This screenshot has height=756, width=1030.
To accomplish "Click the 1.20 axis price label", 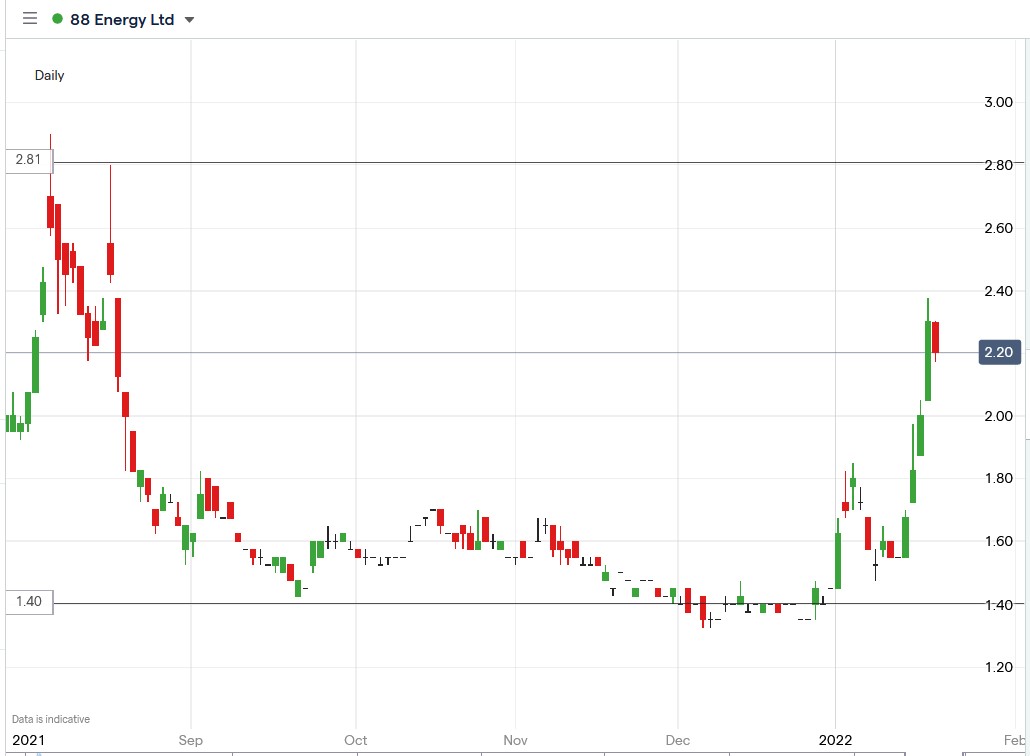I will coord(998,666).
